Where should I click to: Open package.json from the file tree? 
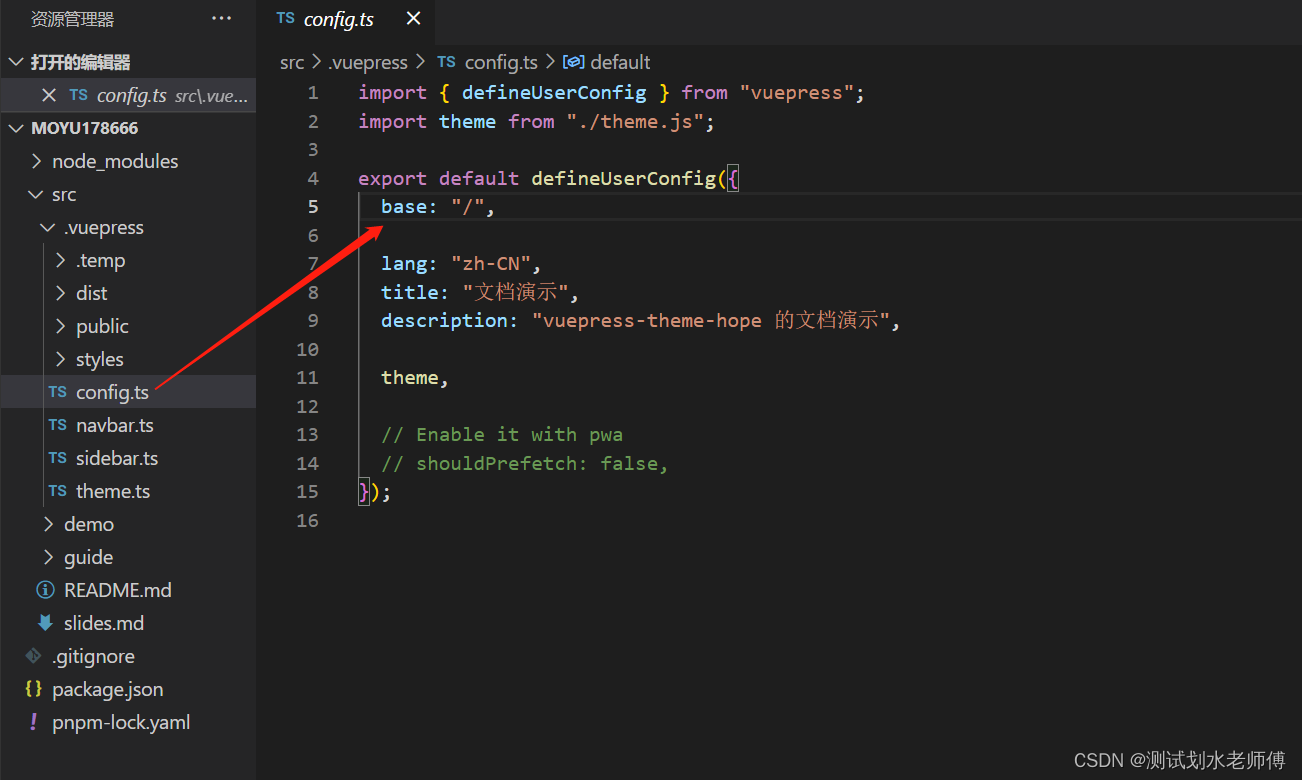point(128,689)
